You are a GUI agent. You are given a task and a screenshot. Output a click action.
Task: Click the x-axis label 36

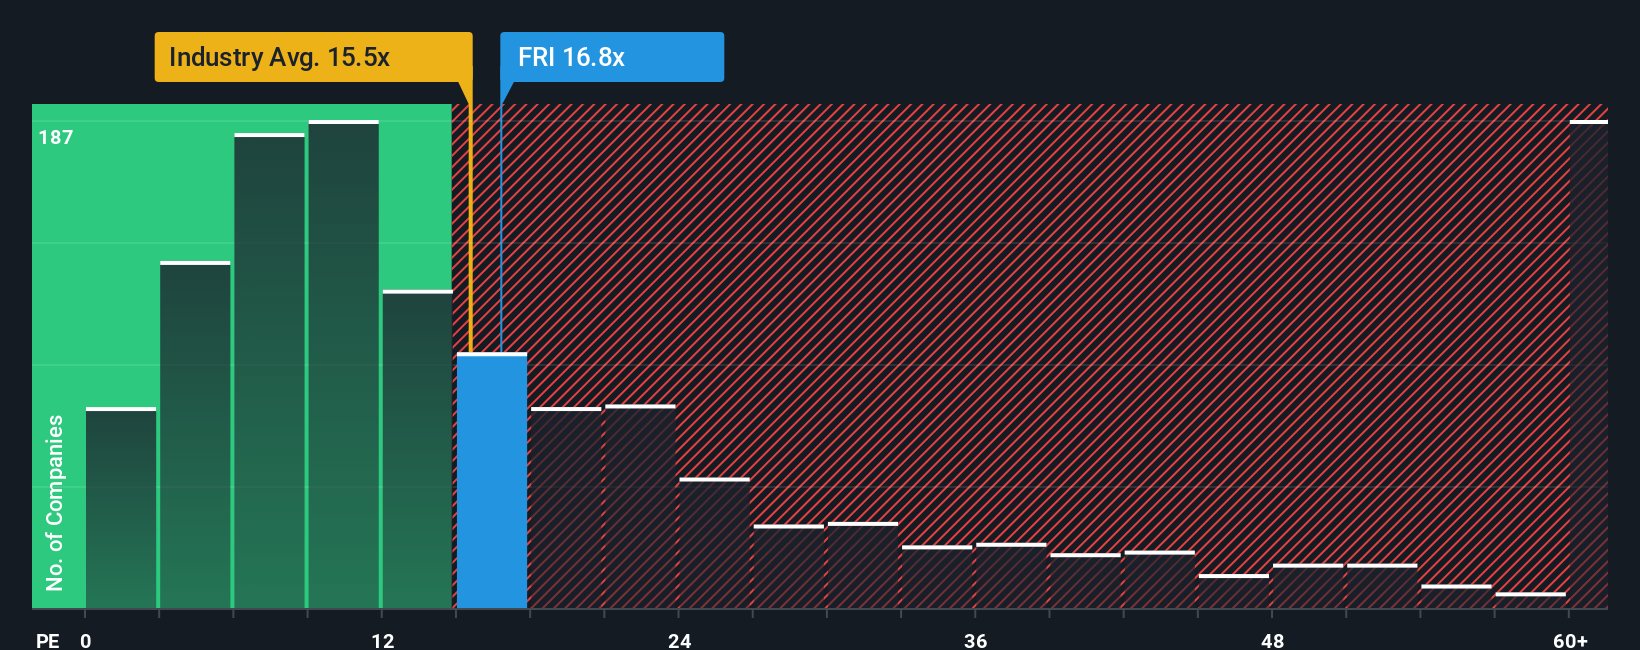975,640
